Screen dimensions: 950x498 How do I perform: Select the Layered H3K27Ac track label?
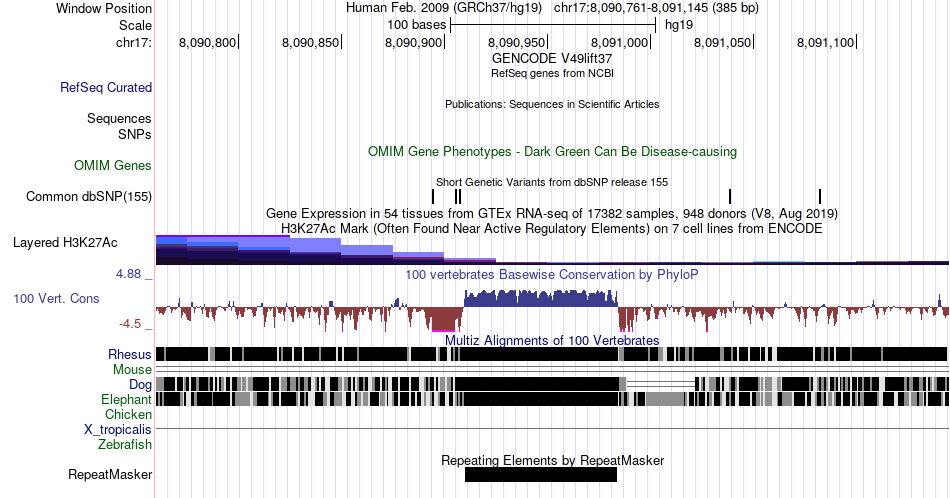65,242
